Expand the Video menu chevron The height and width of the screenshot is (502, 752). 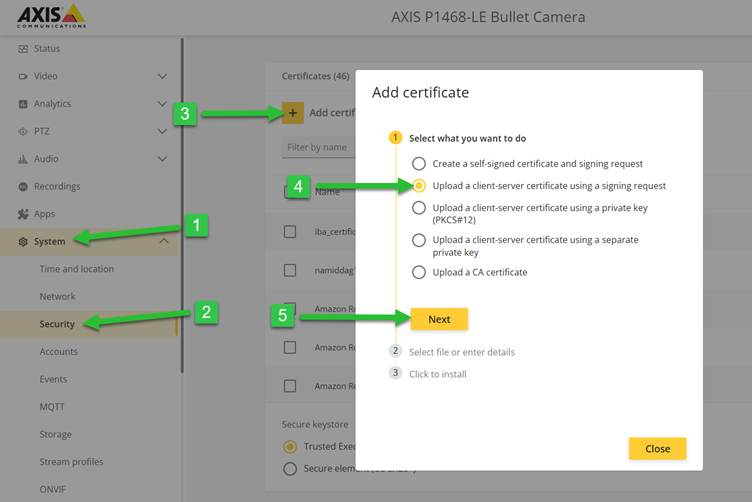pos(163,76)
